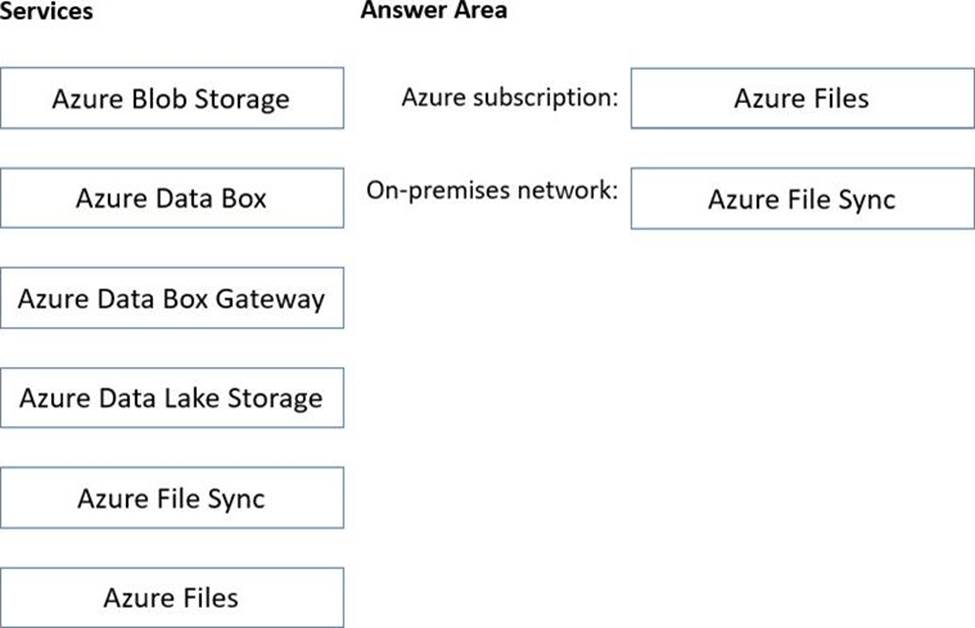
Task: Select Azure Files answer beside Azure subscription
Action: [801, 98]
